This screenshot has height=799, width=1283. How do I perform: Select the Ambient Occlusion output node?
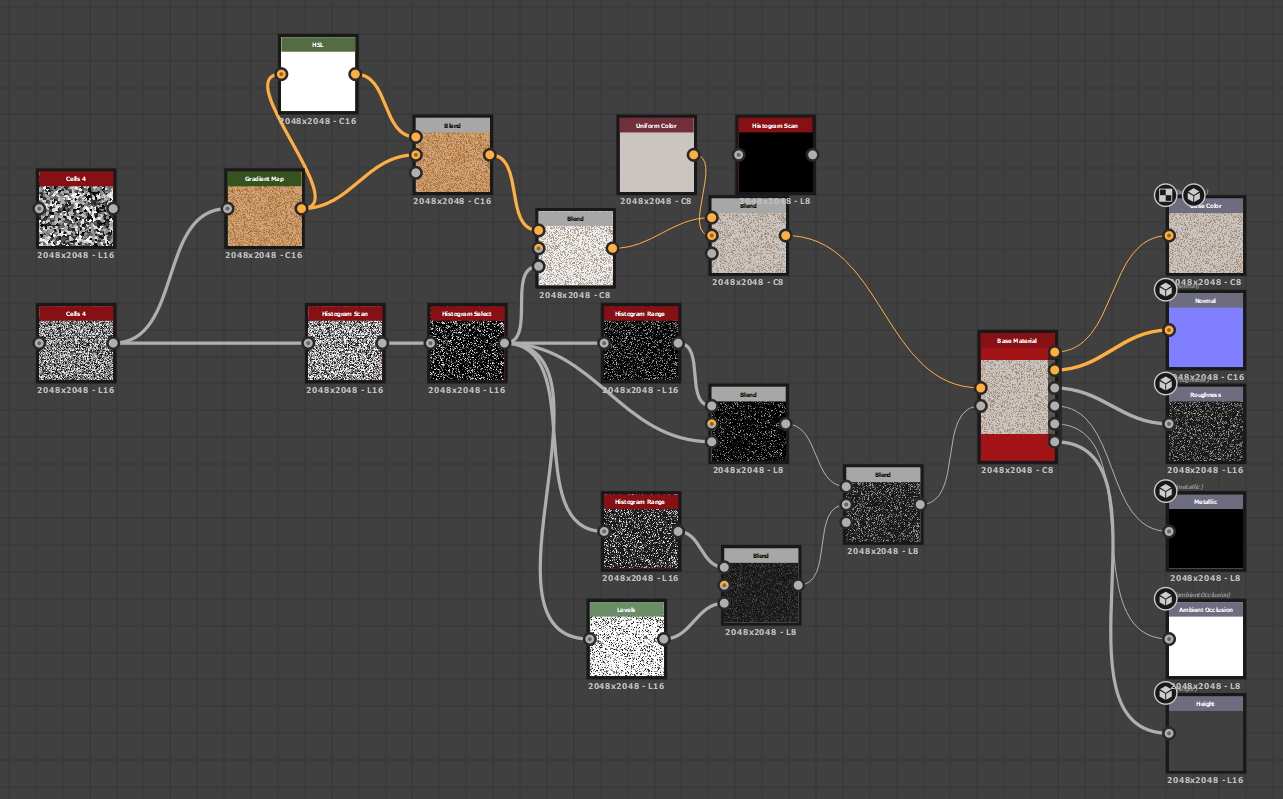(1206, 639)
